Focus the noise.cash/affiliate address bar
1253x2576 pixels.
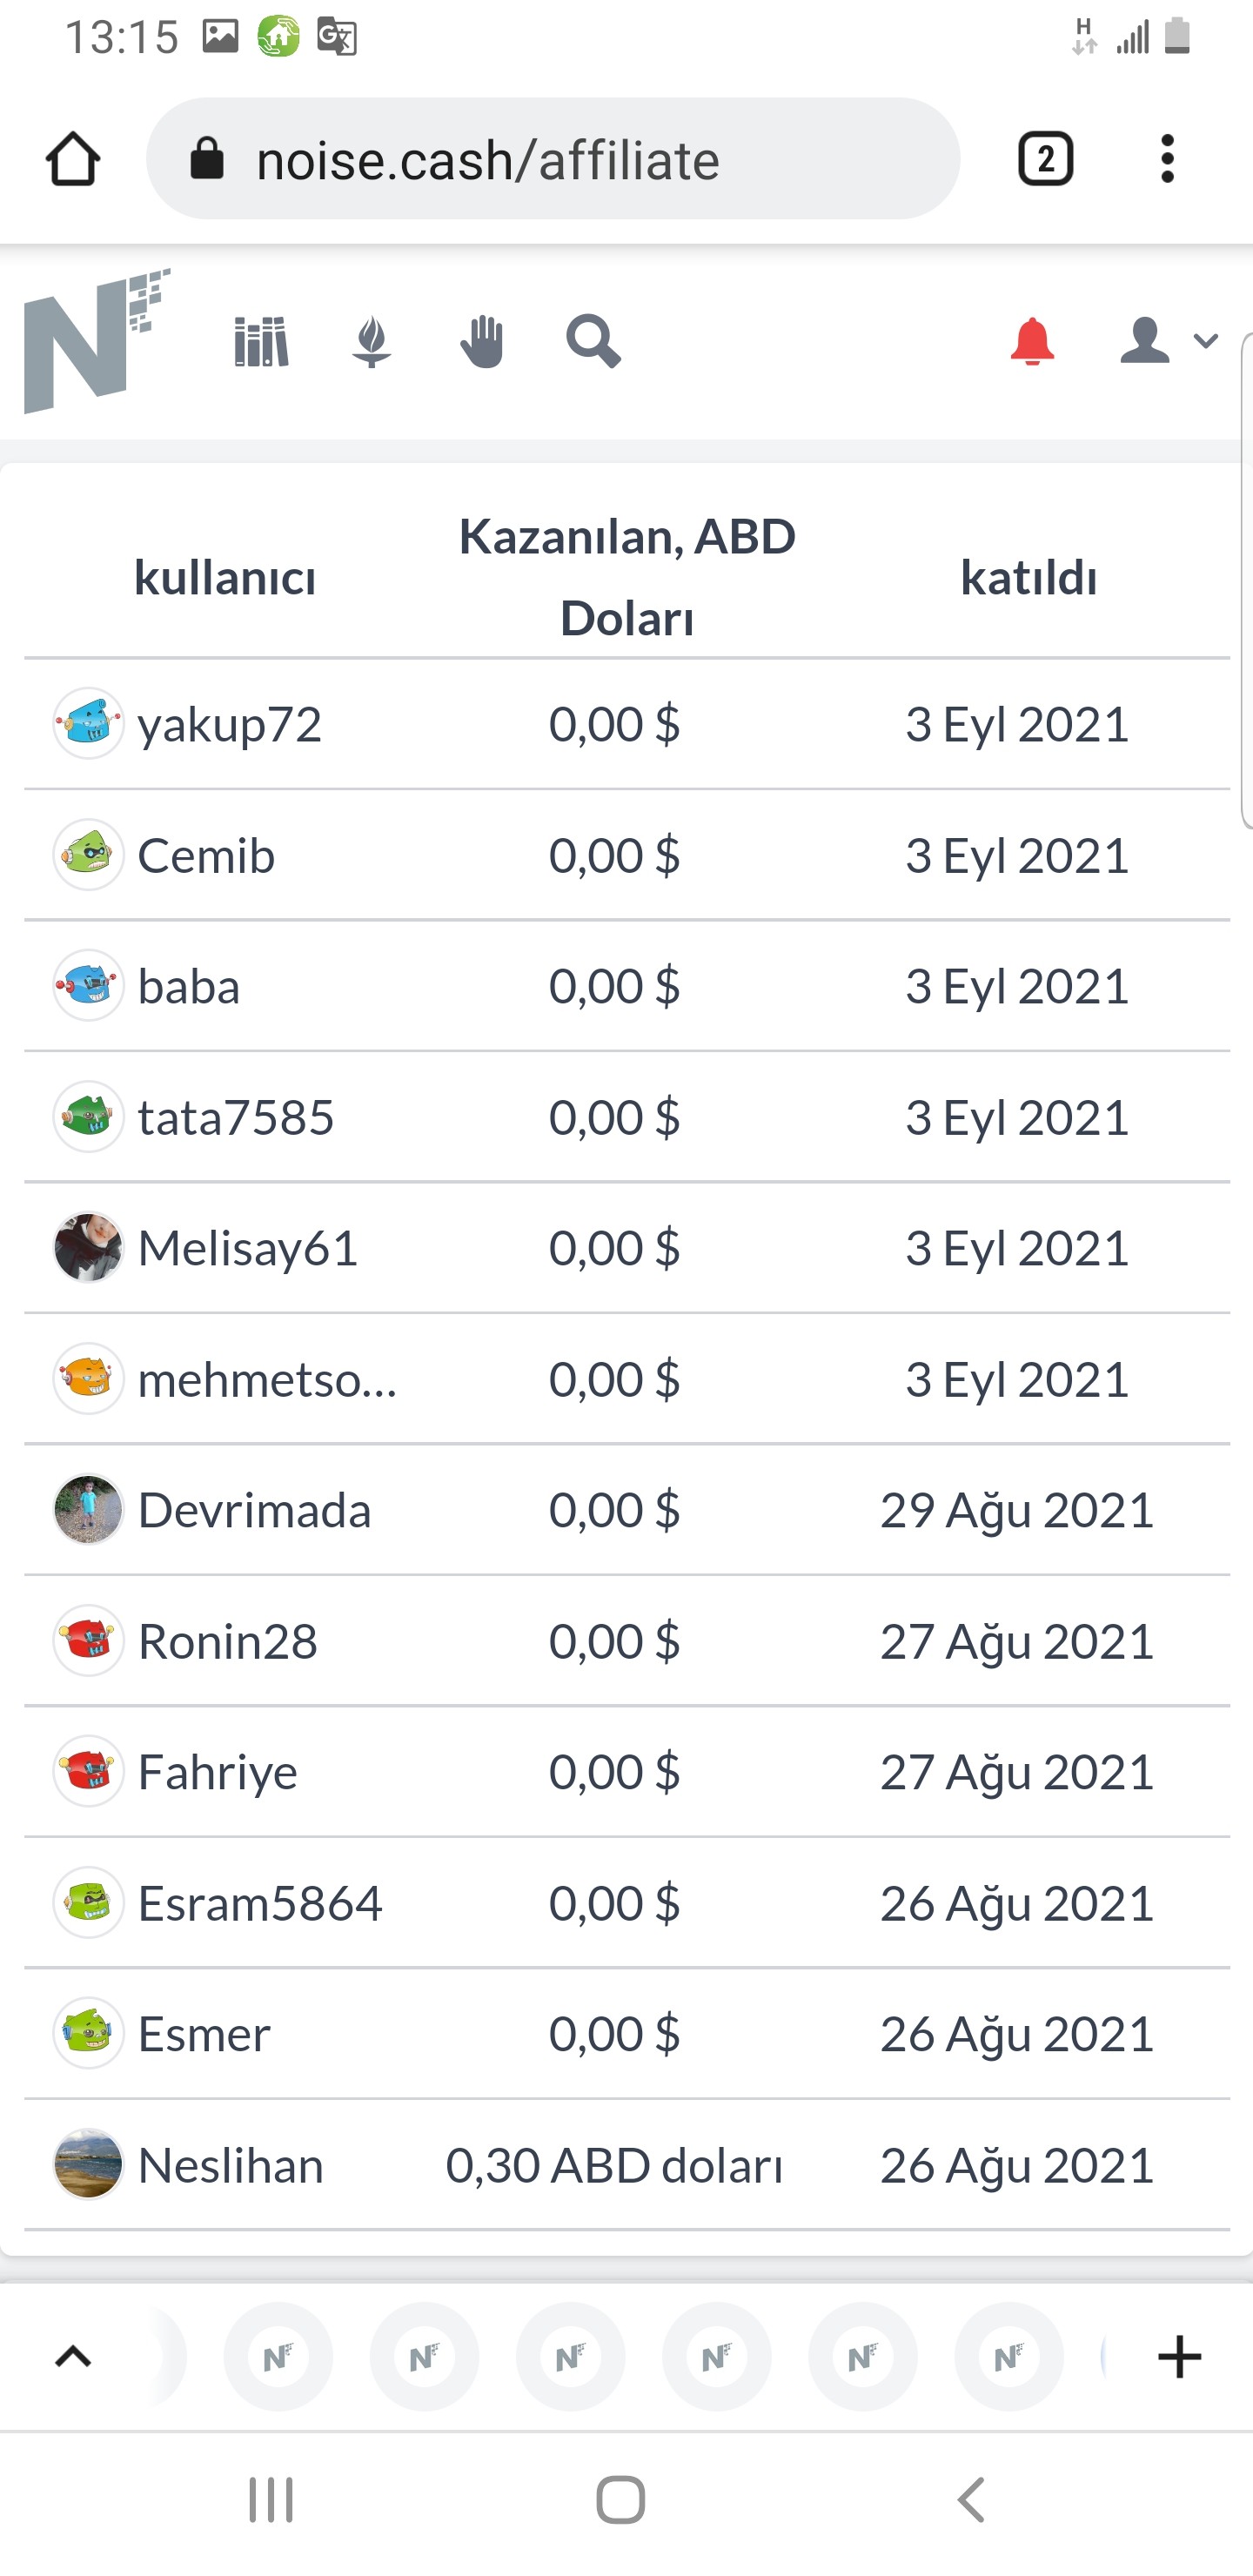click(x=553, y=159)
